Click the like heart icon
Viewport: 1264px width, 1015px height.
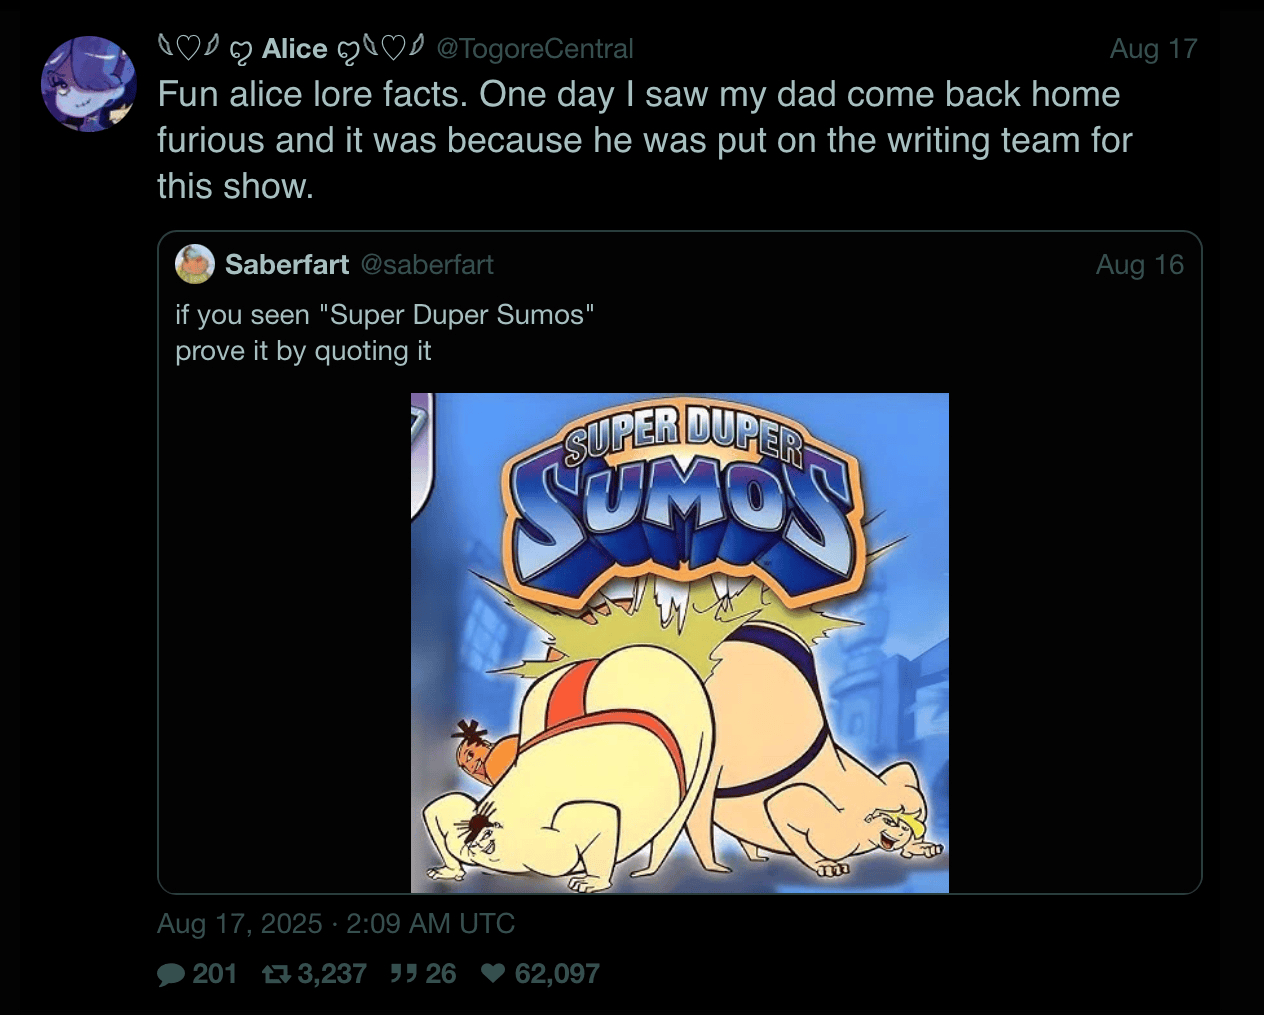[x=493, y=974]
